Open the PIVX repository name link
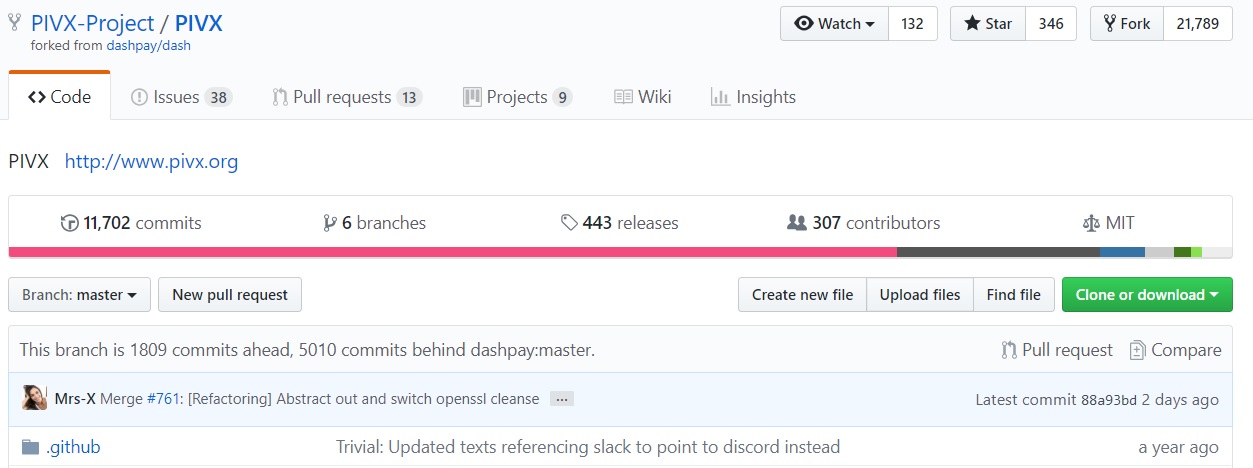 click(x=199, y=23)
